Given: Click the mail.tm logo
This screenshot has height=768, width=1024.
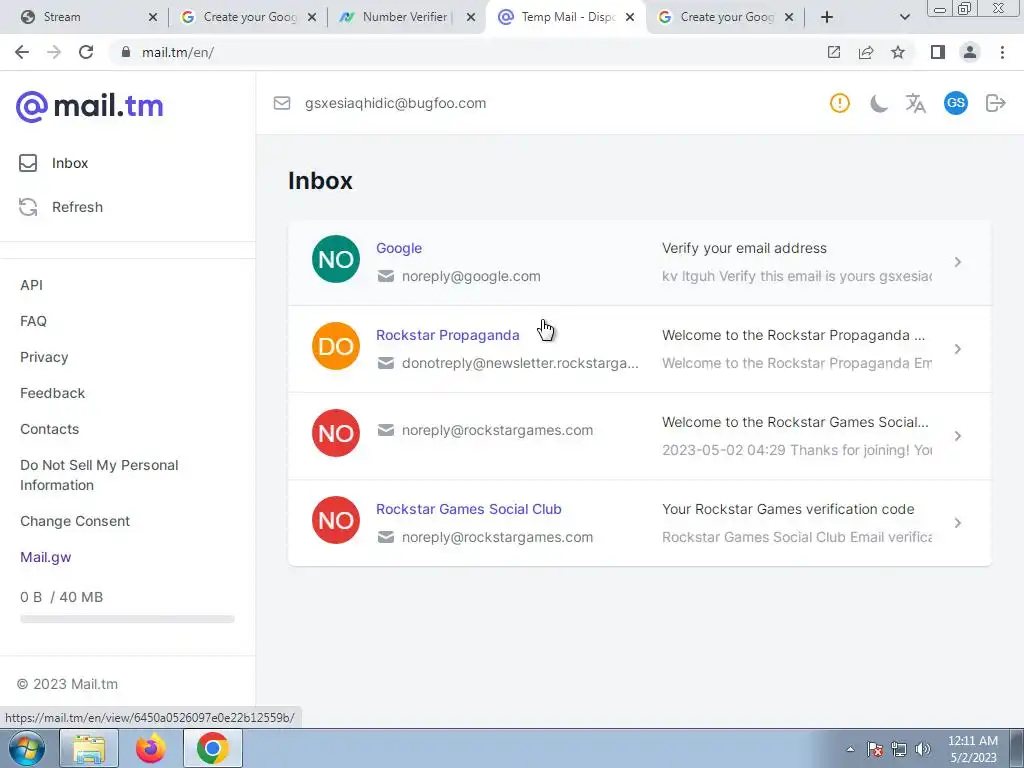Looking at the screenshot, I should coord(89,106).
